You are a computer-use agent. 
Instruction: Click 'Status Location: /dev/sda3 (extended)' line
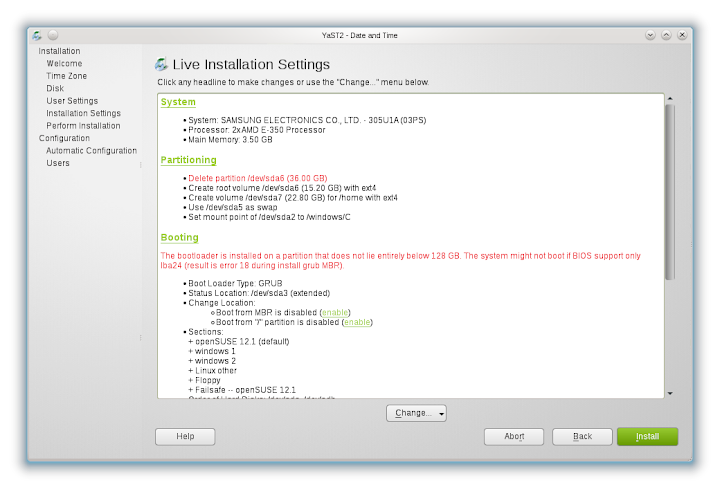click(x=259, y=293)
